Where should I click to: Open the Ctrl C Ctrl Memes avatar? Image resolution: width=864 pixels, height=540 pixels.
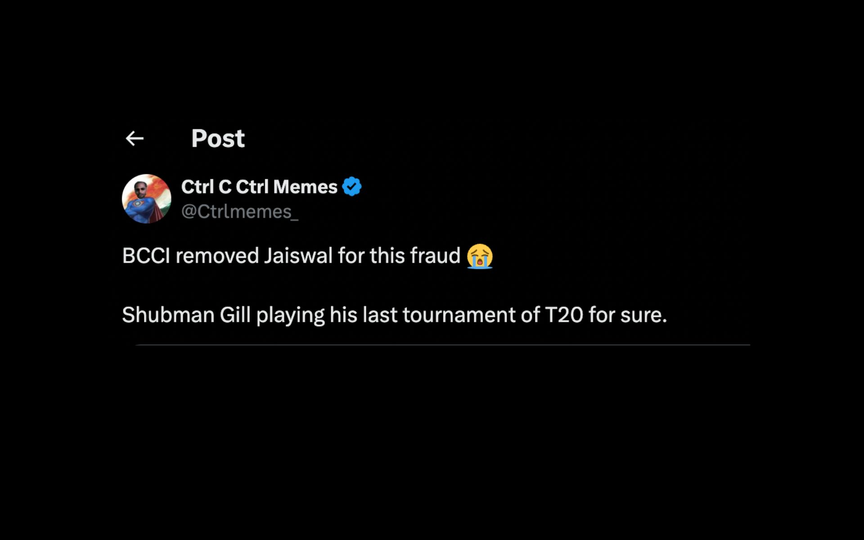pyautogui.click(x=147, y=199)
